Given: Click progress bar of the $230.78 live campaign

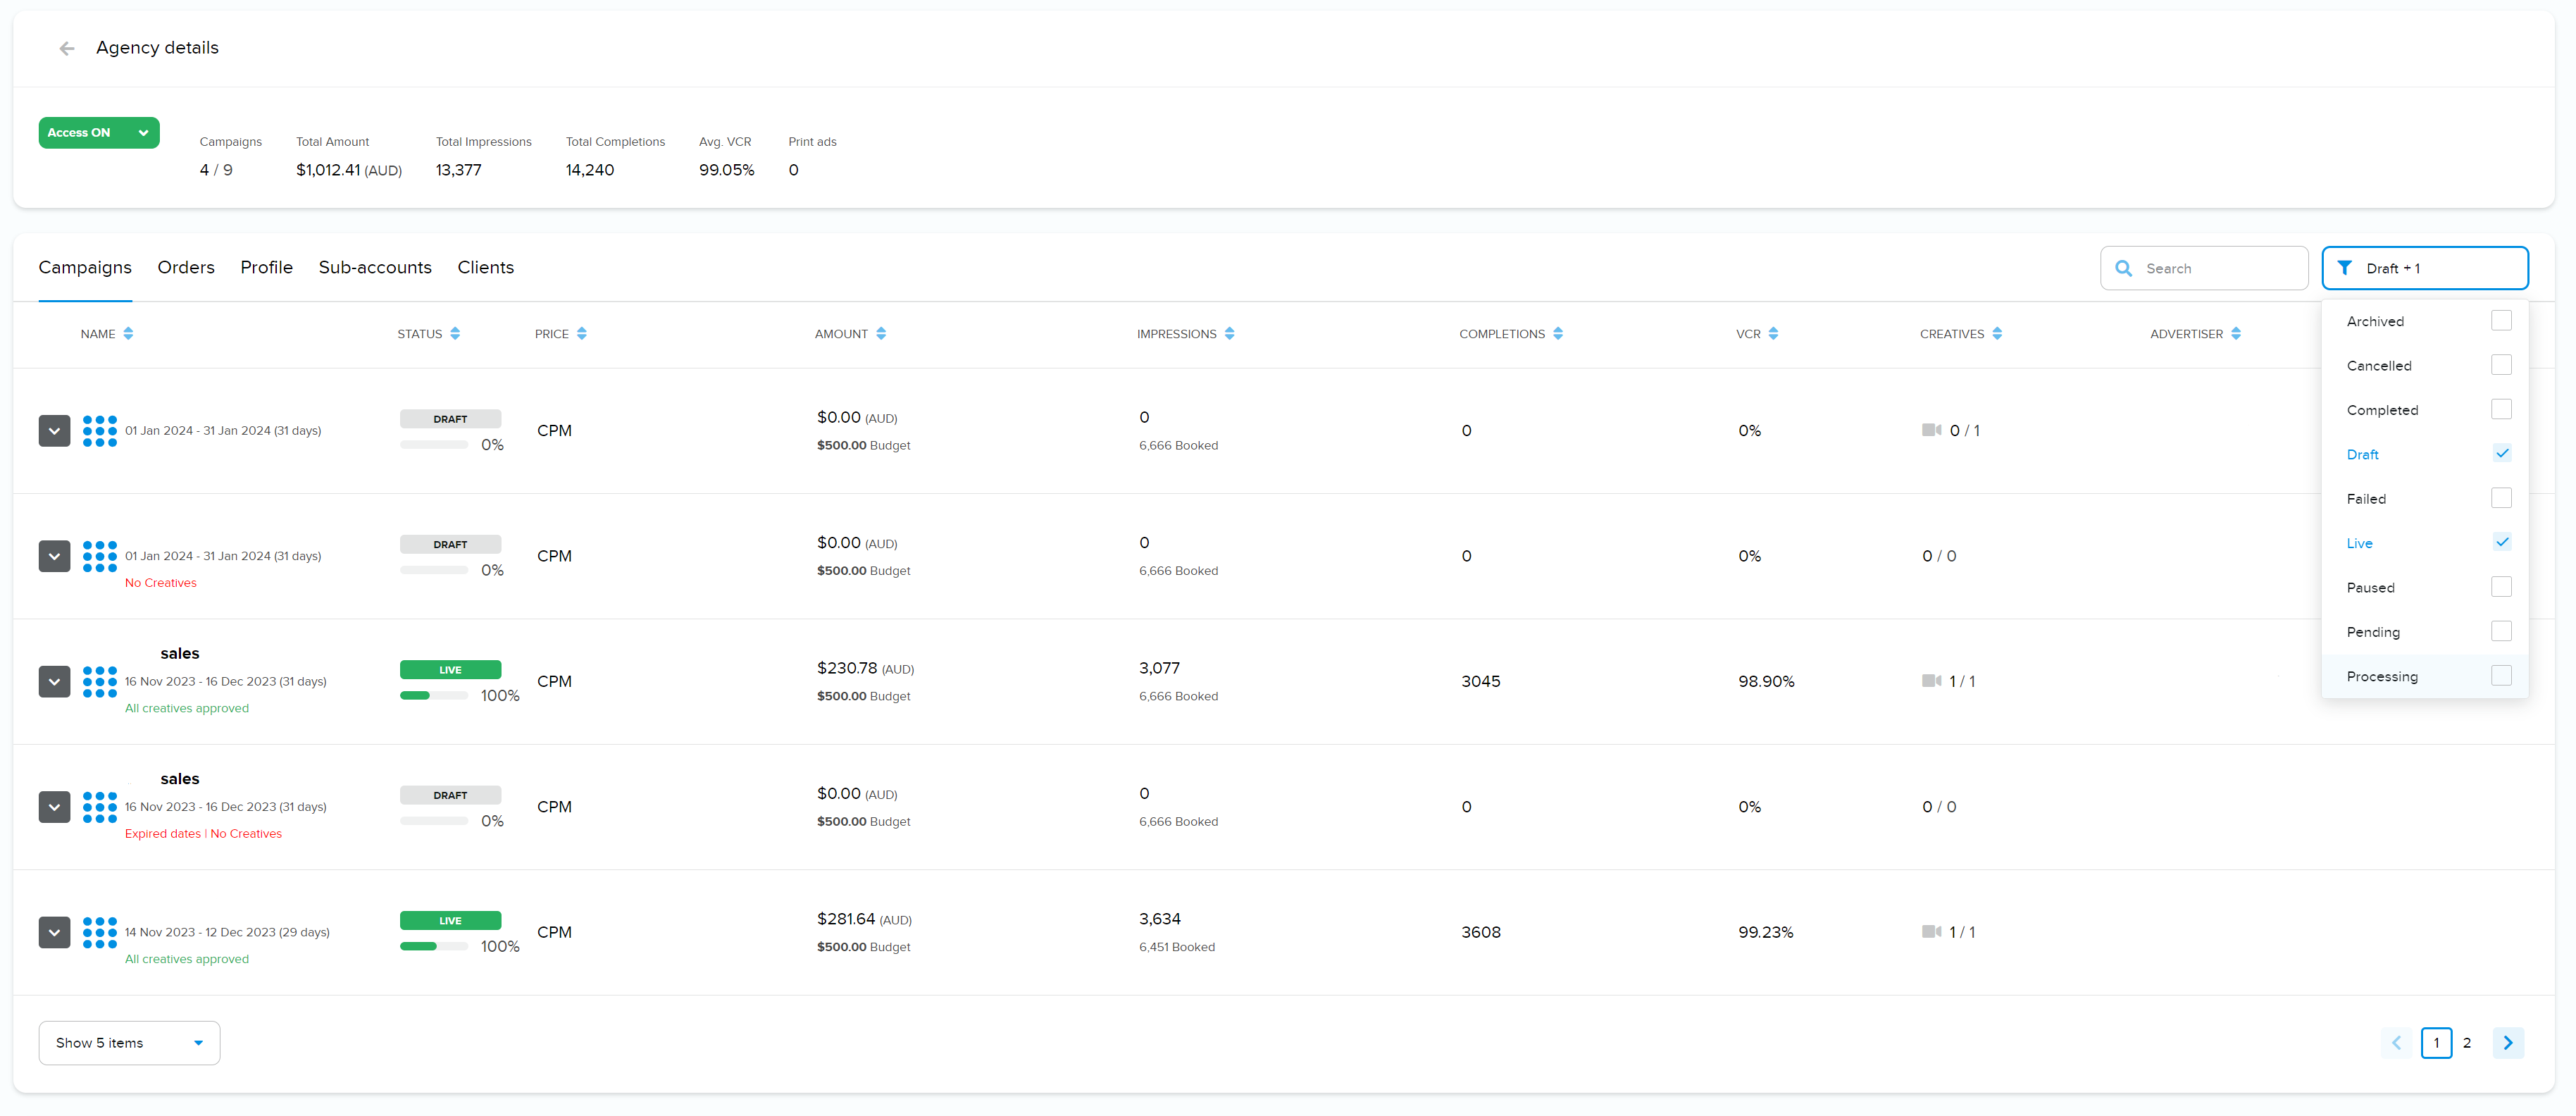Looking at the screenshot, I should [434, 696].
